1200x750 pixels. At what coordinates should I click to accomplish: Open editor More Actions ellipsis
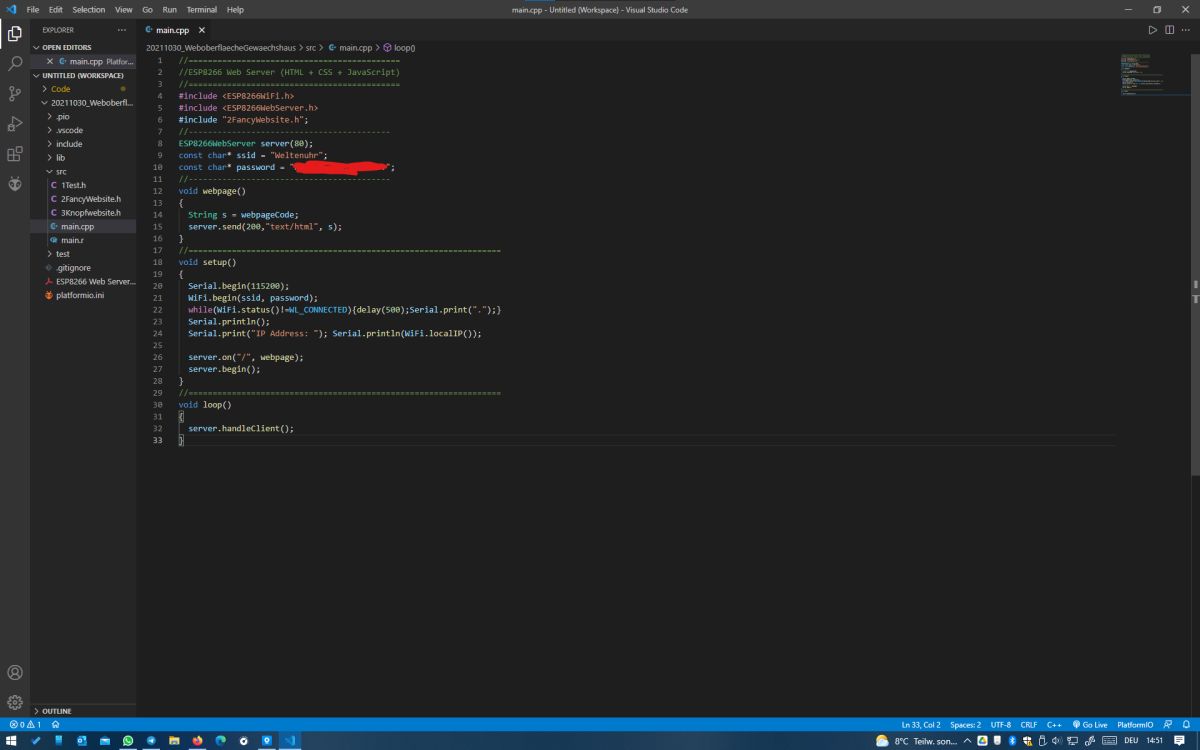(1185, 30)
